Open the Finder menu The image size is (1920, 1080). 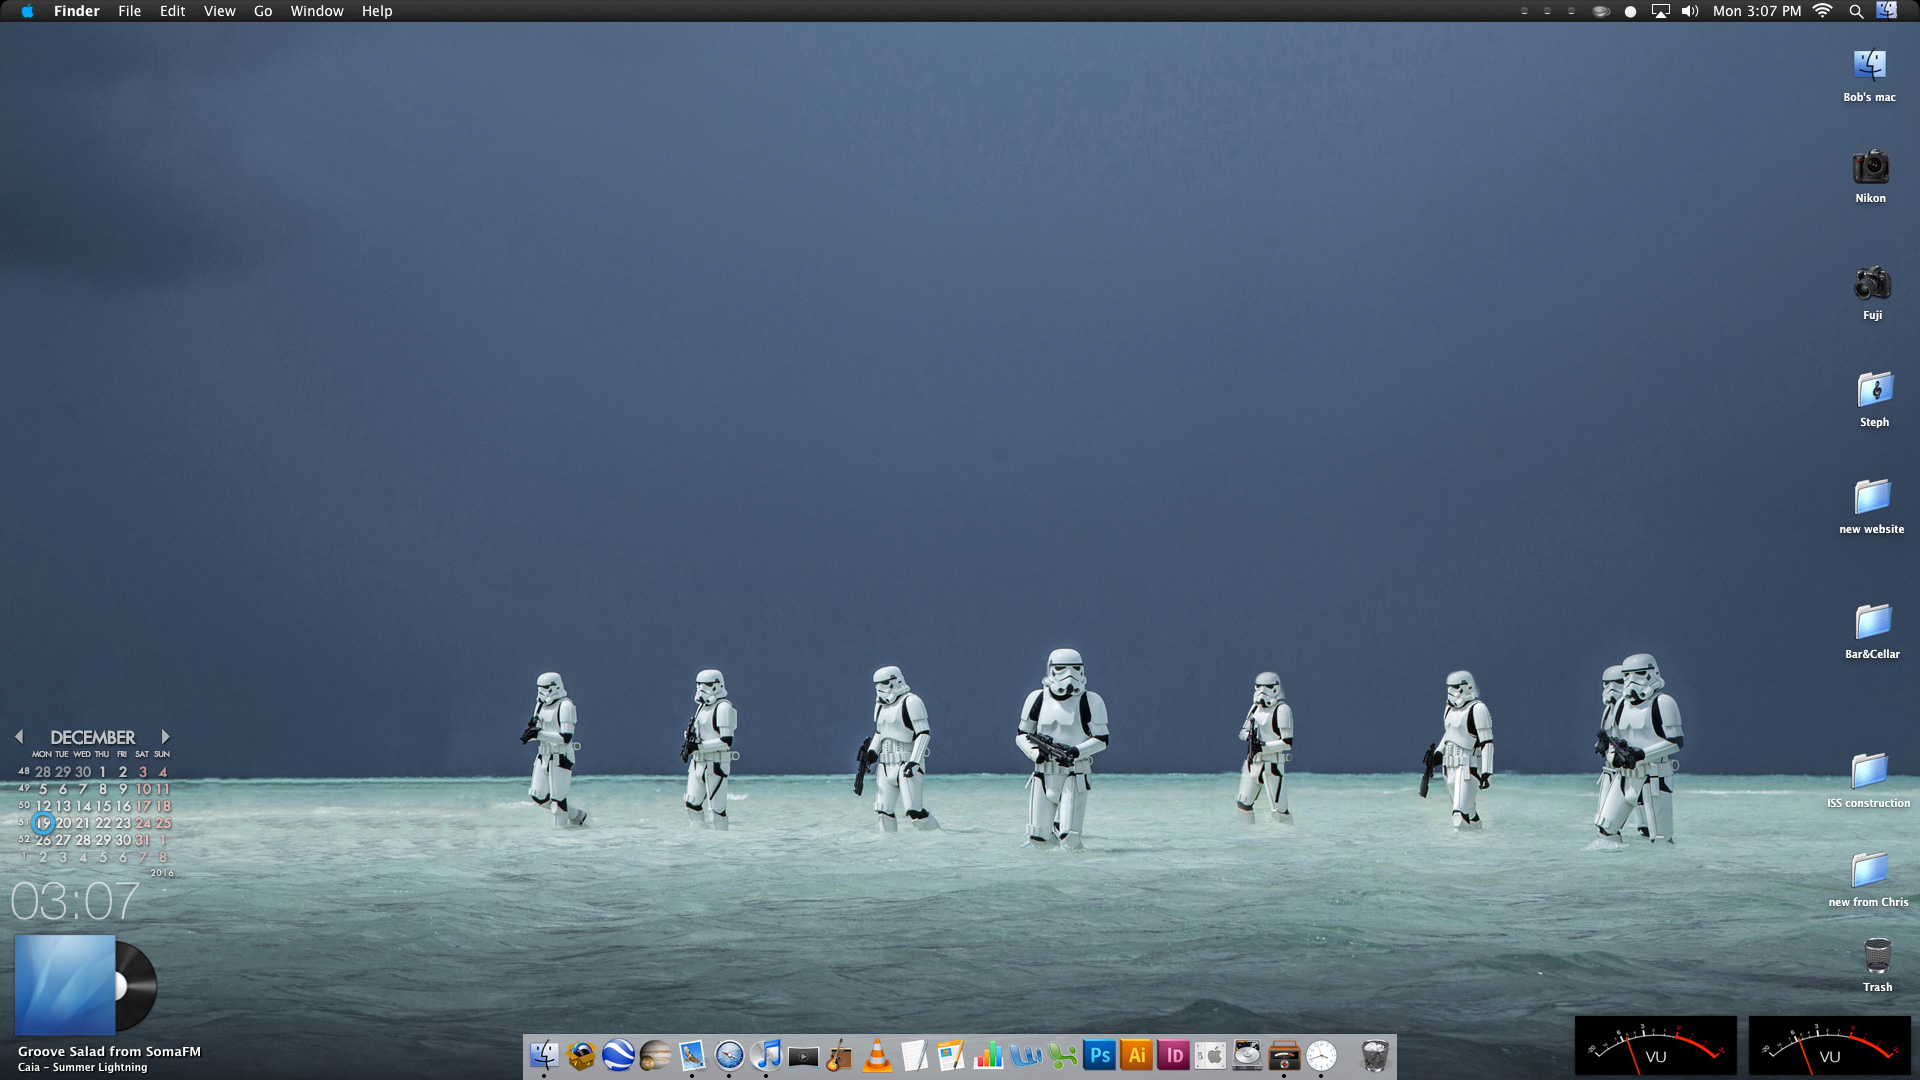click(x=76, y=11)
